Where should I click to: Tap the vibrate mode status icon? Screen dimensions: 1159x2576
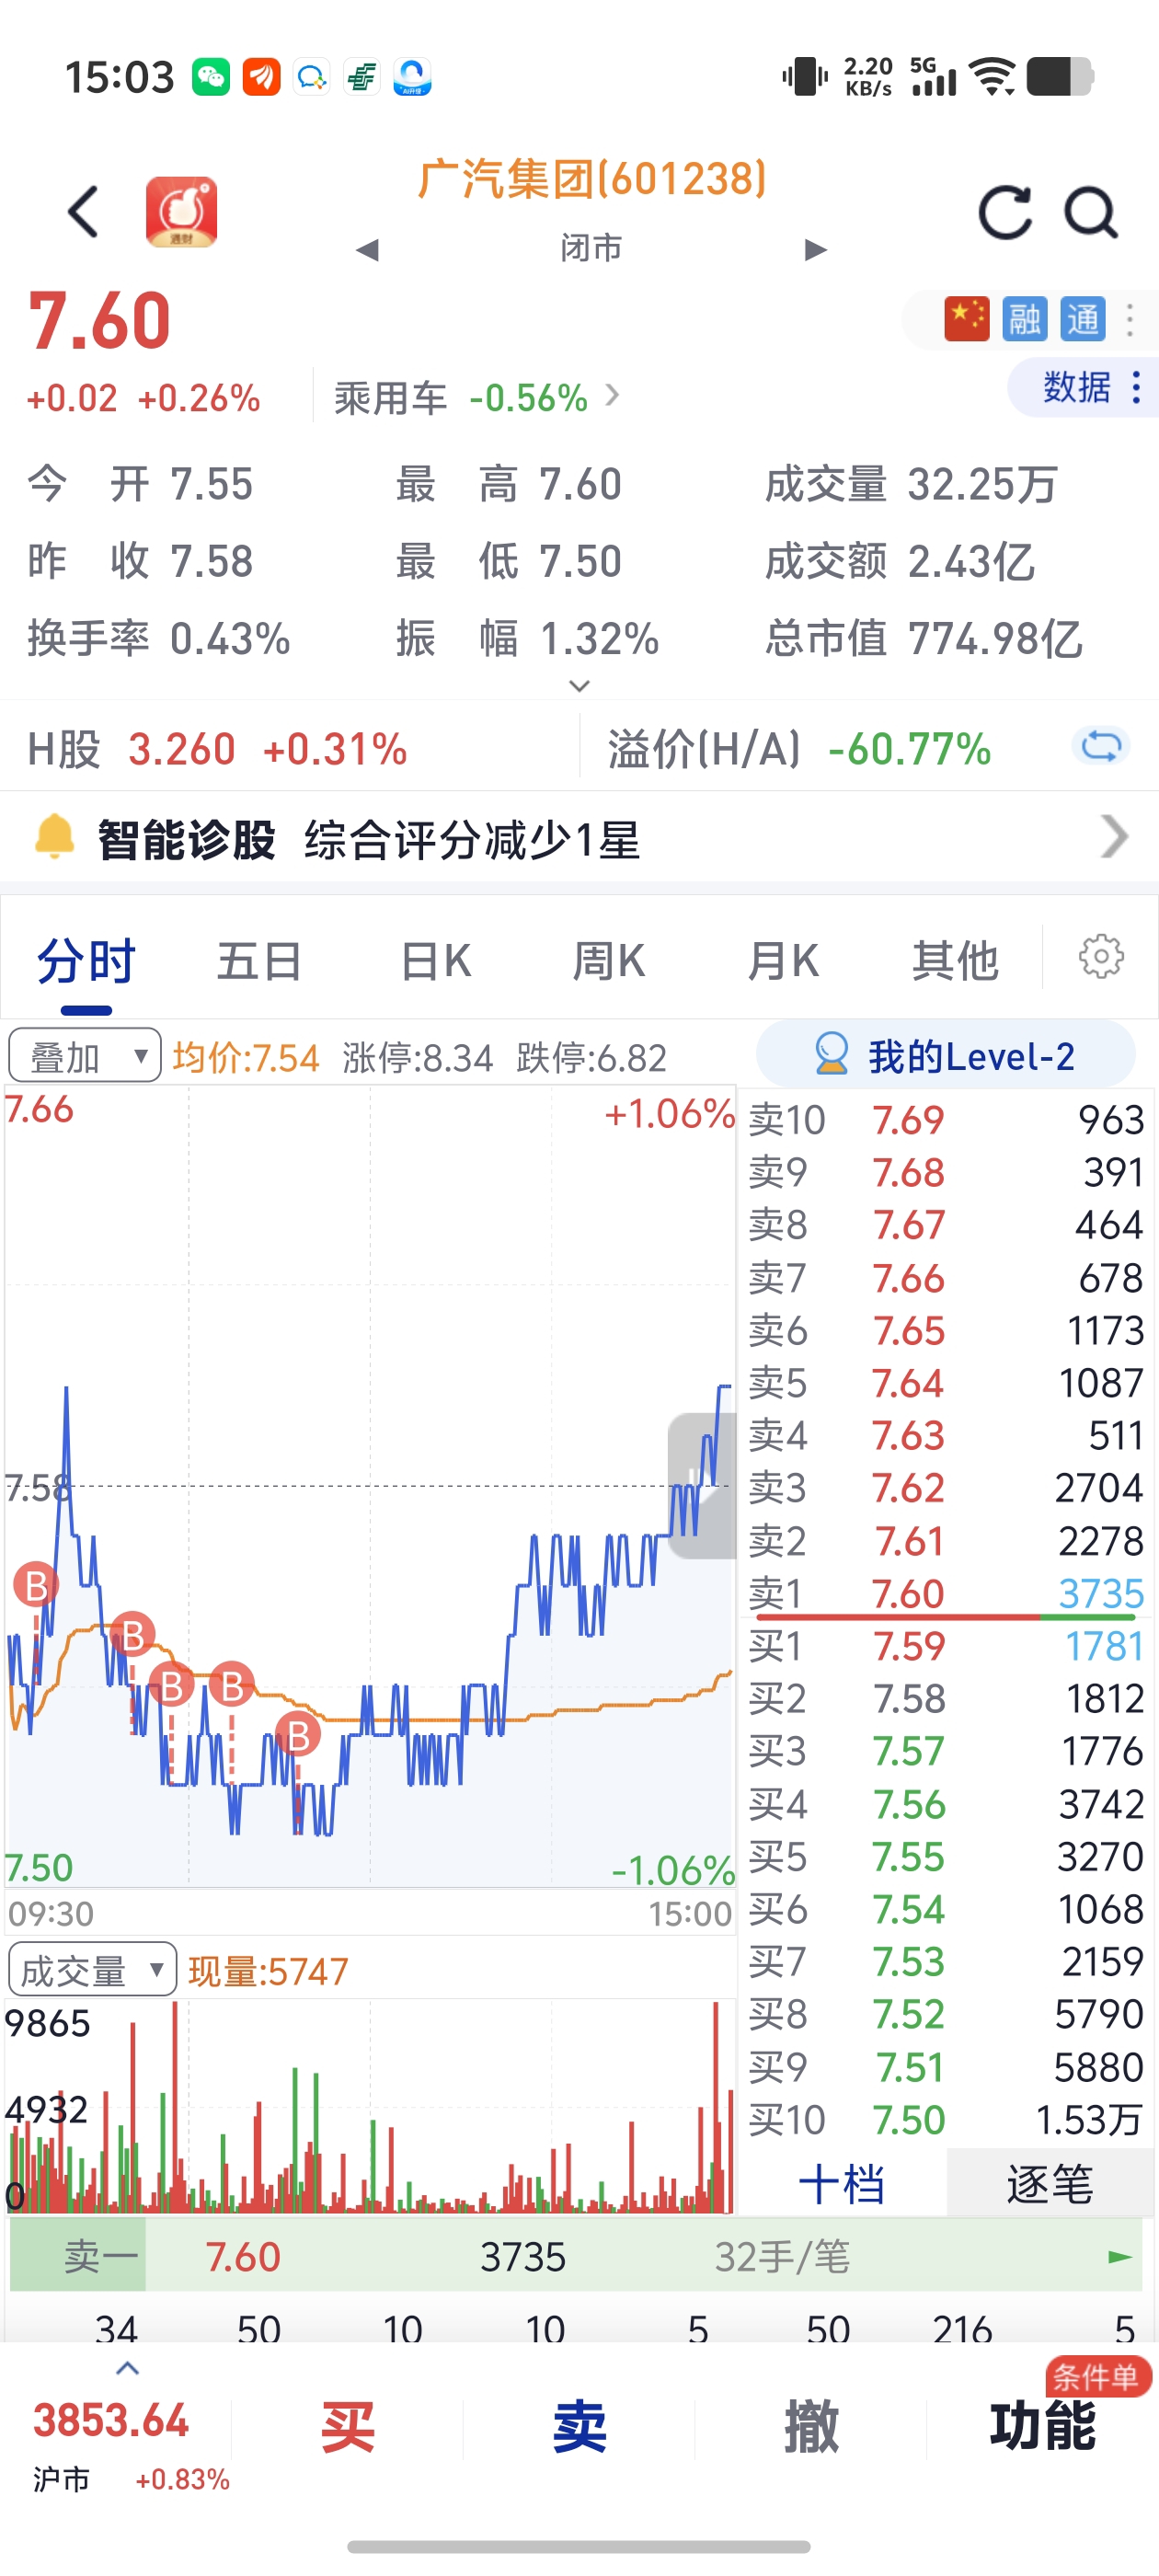(x=805, y=77)
